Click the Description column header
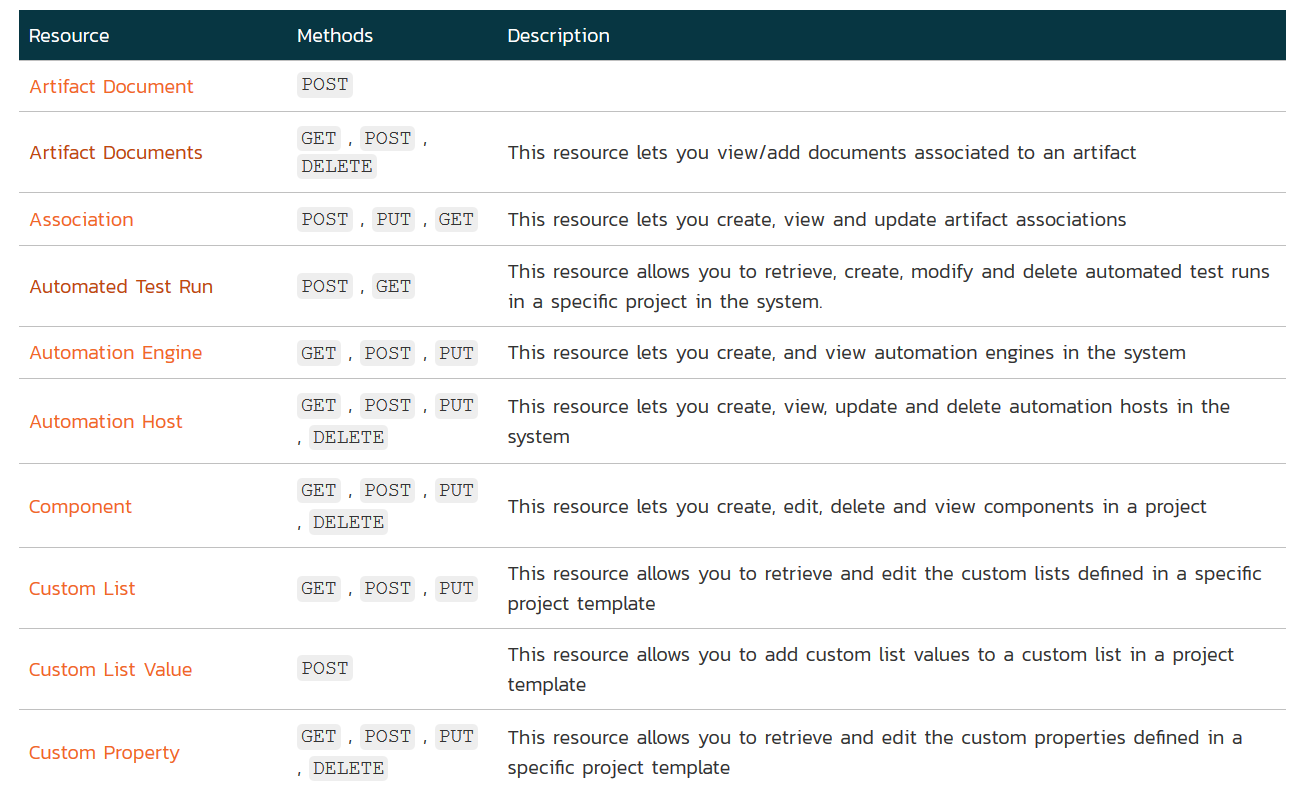This screenshot has width=1289, height=788. click(x=558, y=36)
